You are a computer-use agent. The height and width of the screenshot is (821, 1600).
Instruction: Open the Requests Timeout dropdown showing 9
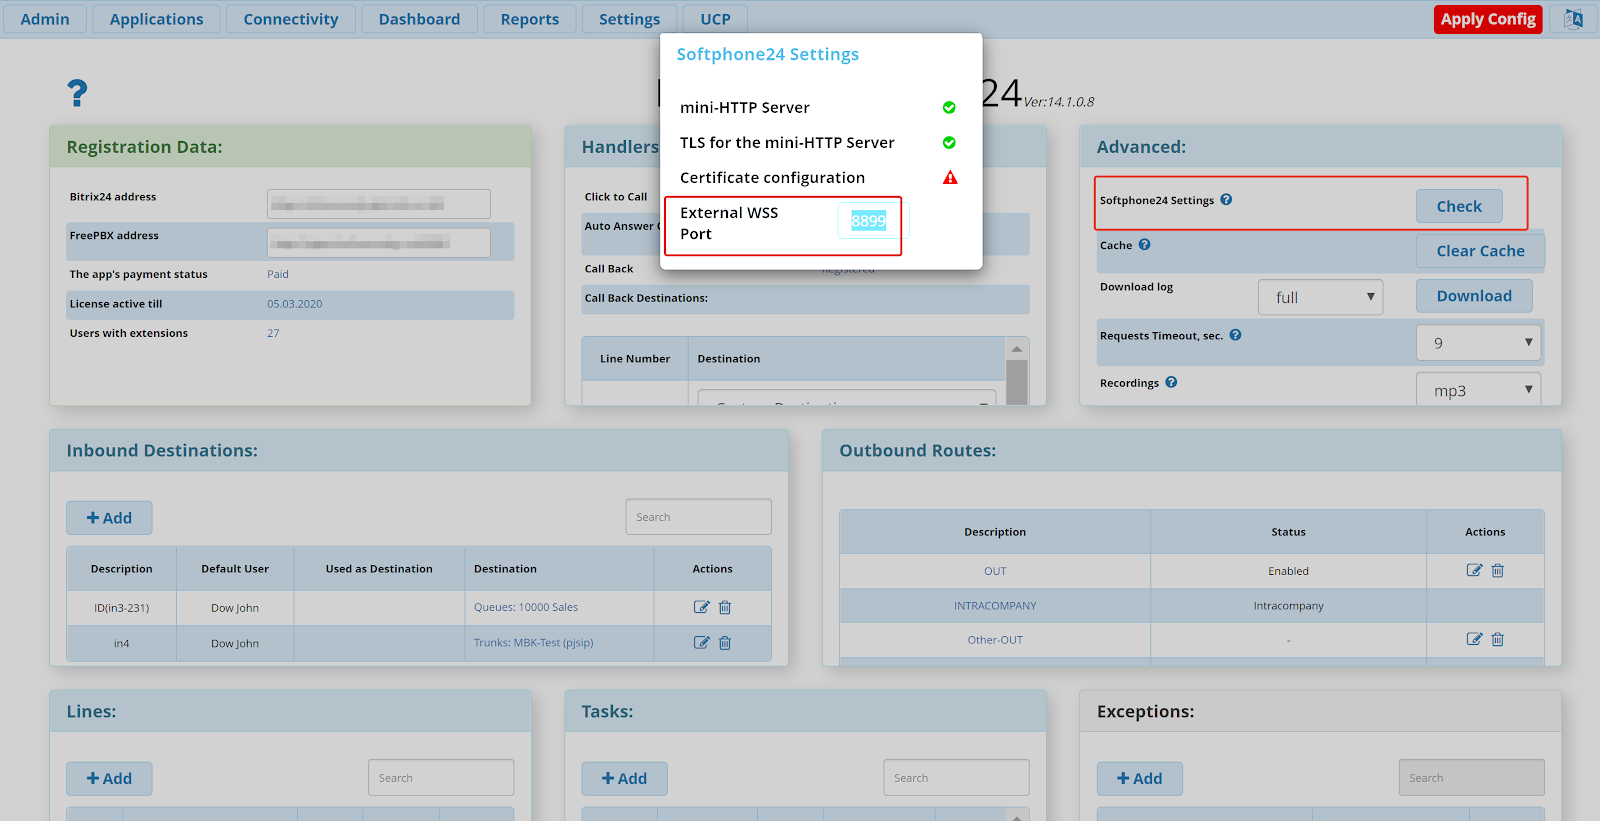tap(1478, 342)
